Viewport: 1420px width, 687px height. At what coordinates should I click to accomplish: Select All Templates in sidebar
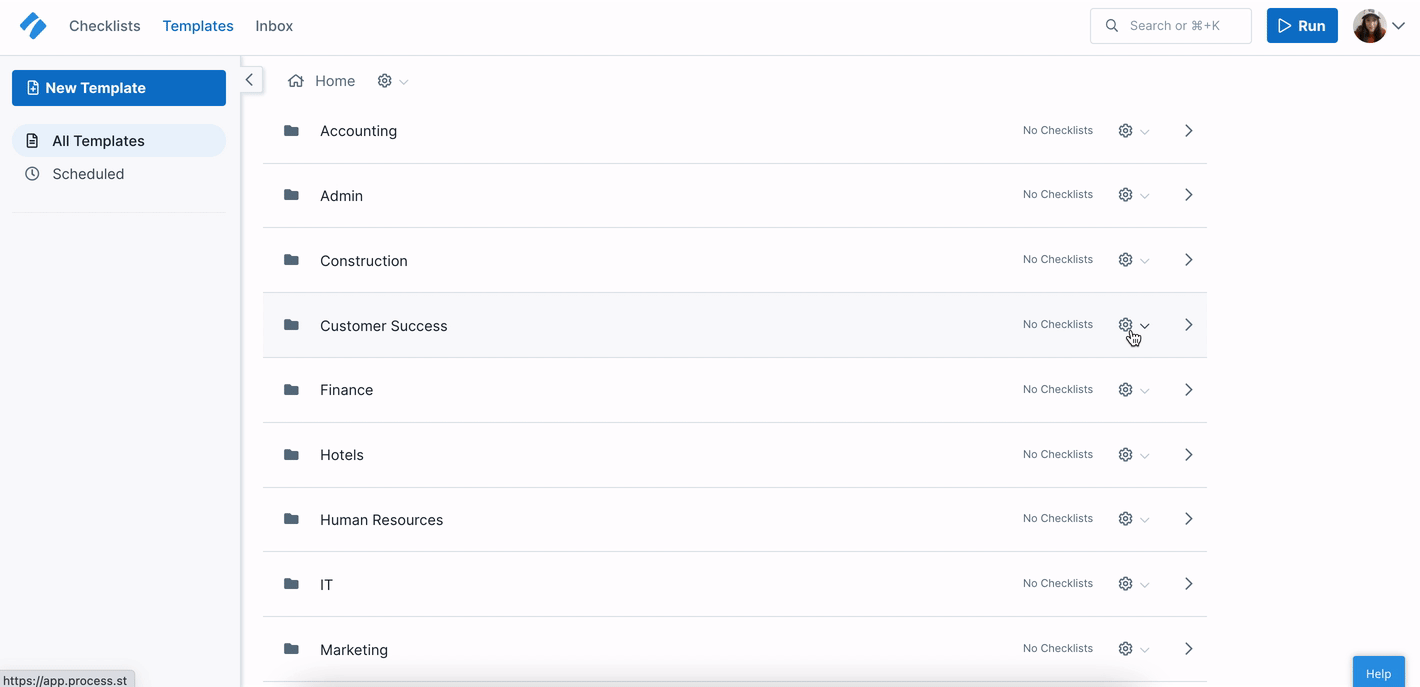coord(119,141)
